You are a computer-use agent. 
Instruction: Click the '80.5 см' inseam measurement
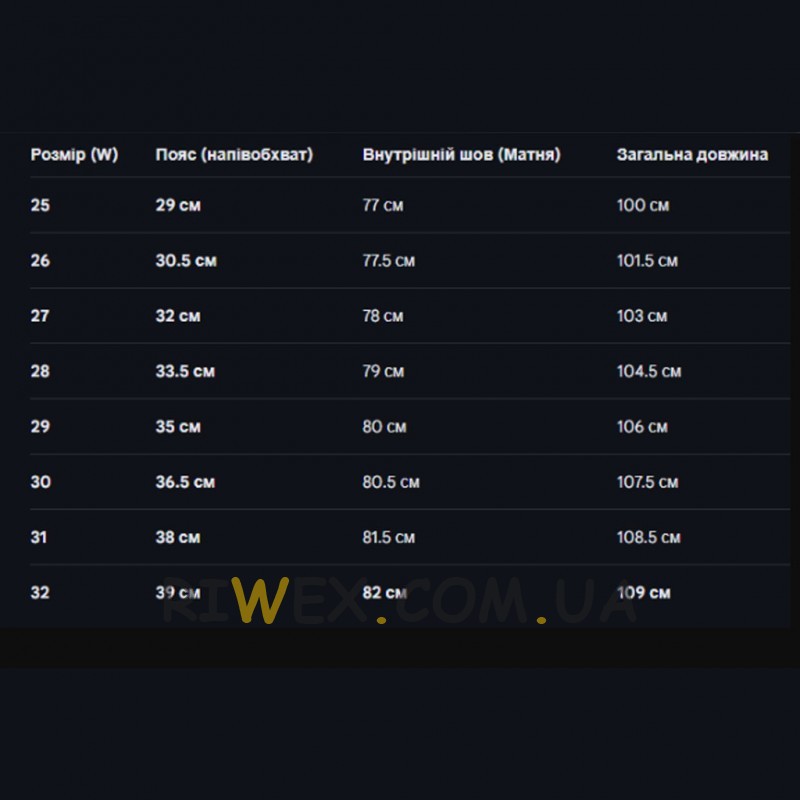coord(391,482)
